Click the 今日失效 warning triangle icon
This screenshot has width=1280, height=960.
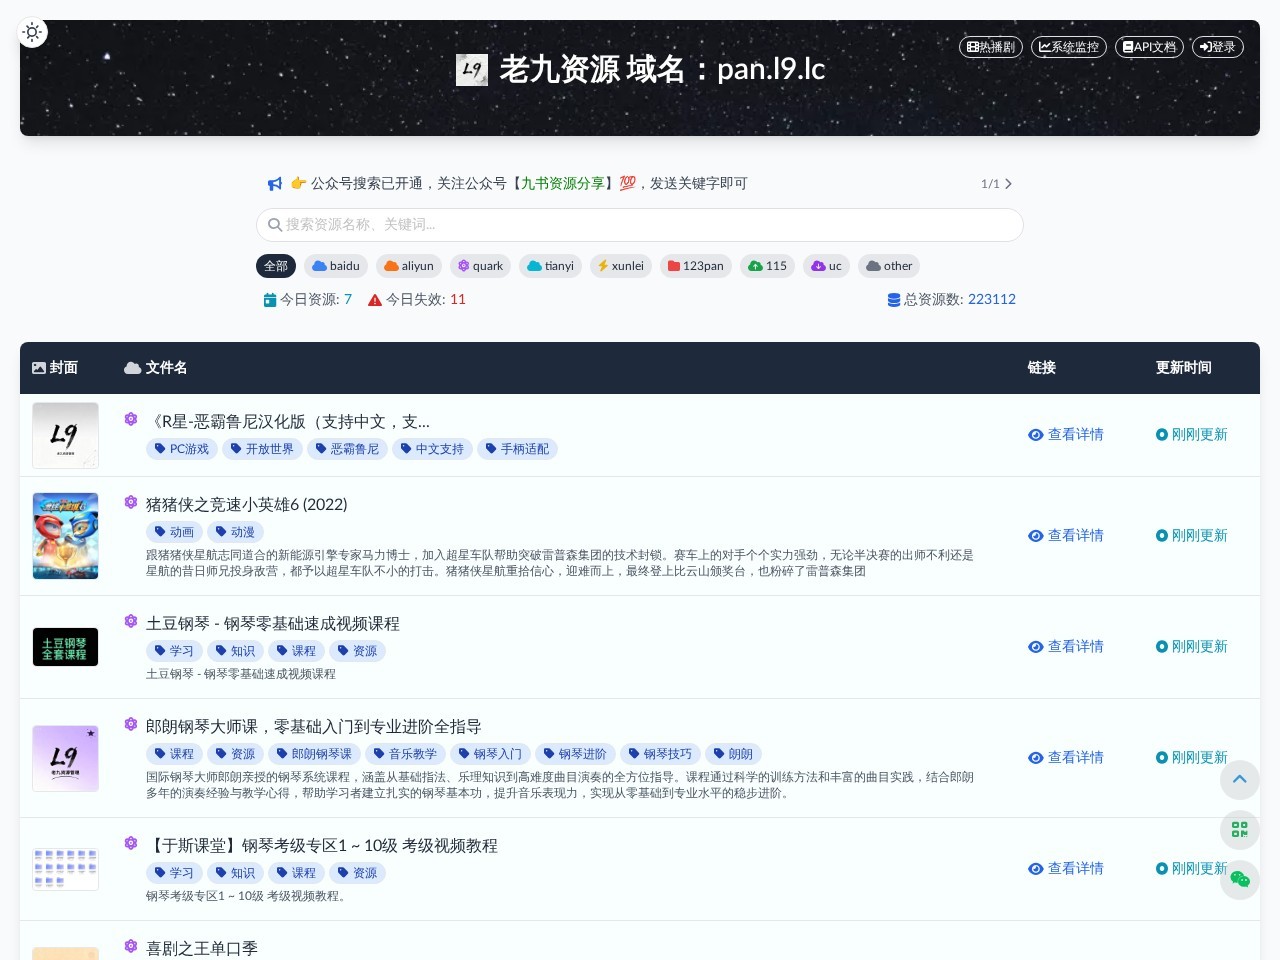click(x=375, y=300)
